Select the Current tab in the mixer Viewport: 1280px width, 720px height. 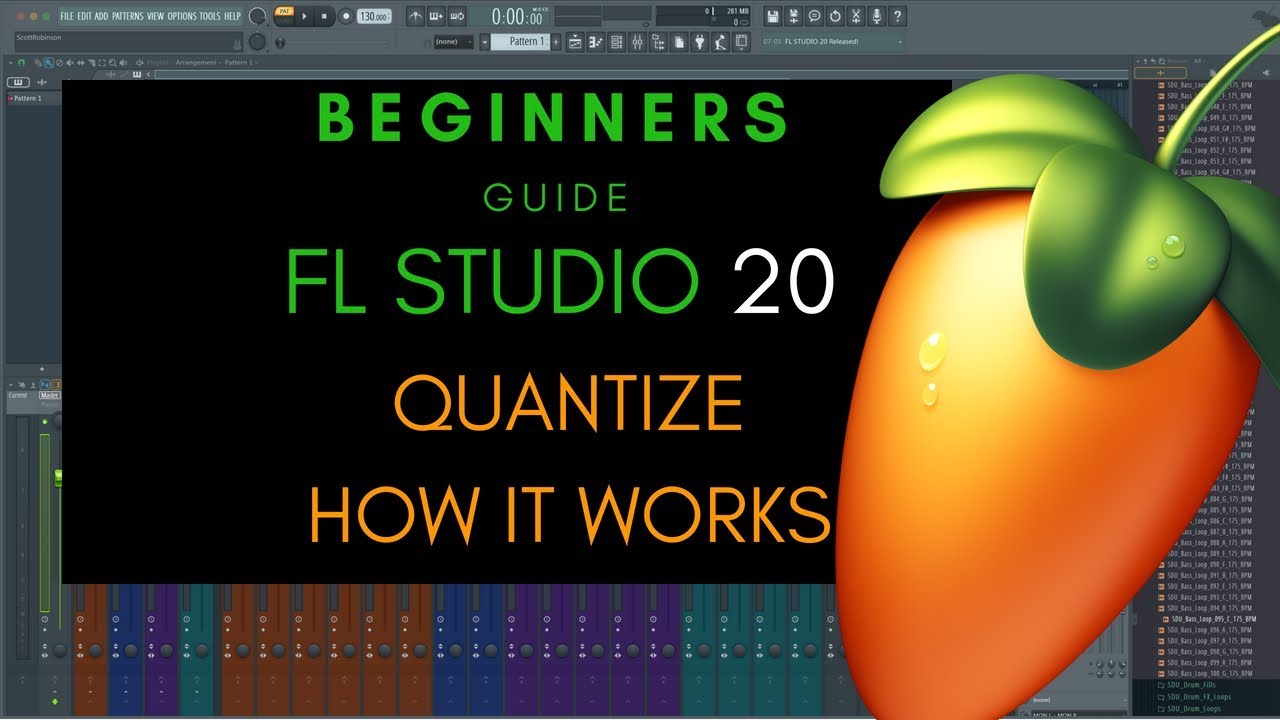(x=18, y=395)
